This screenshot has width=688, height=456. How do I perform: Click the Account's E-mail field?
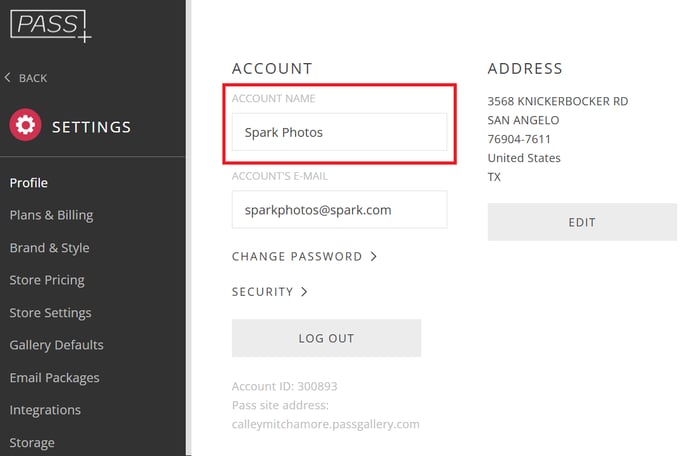pyautogui.click(x=339, y=210)
